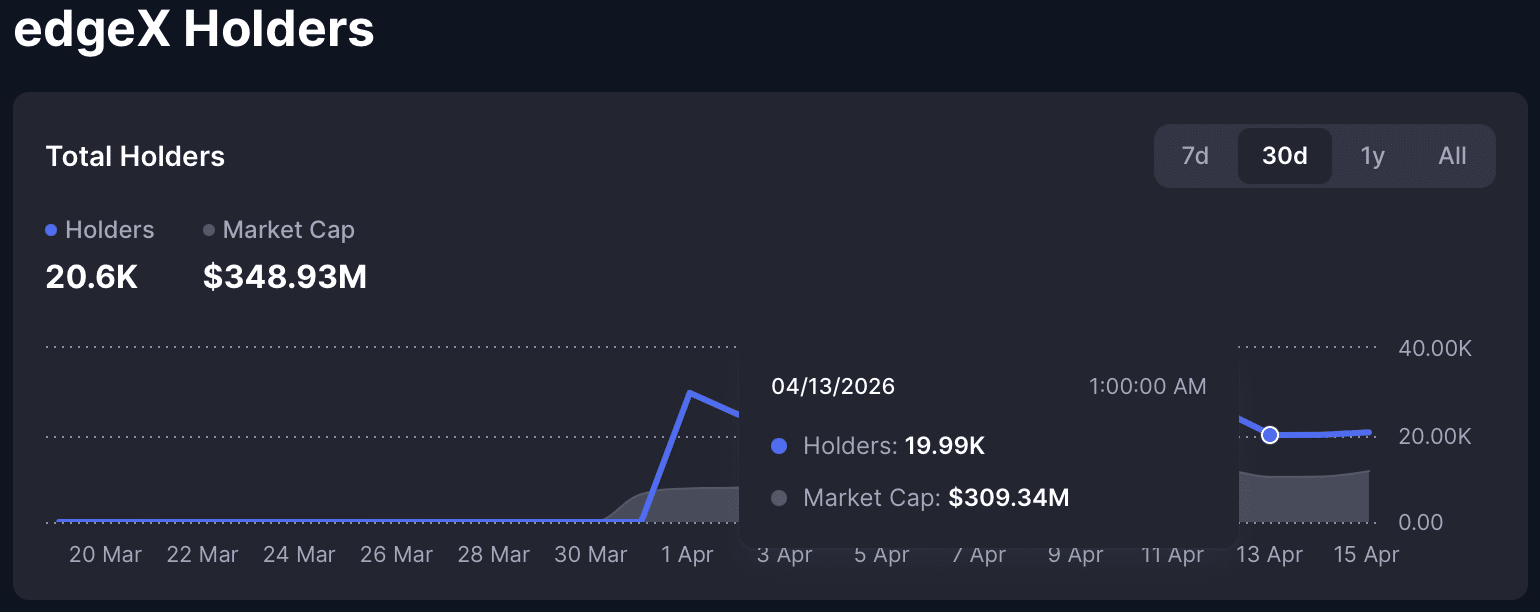Toggle the Holders series legend
Viewport: 1540px width, 612px height.
click(x=100, y=230)
